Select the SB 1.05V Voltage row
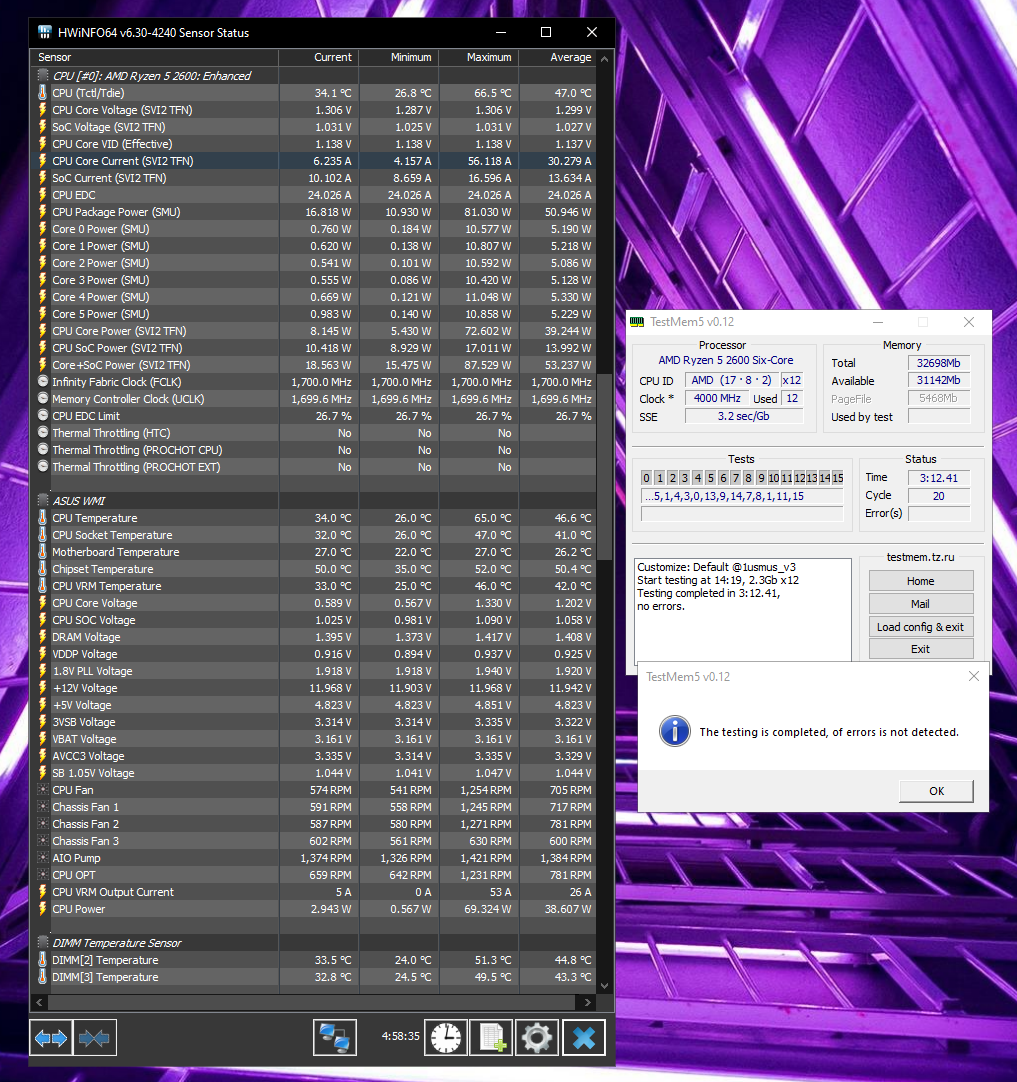Image resolution: width=1017 pixels, height=1082 pixels. tap(314, 773)
